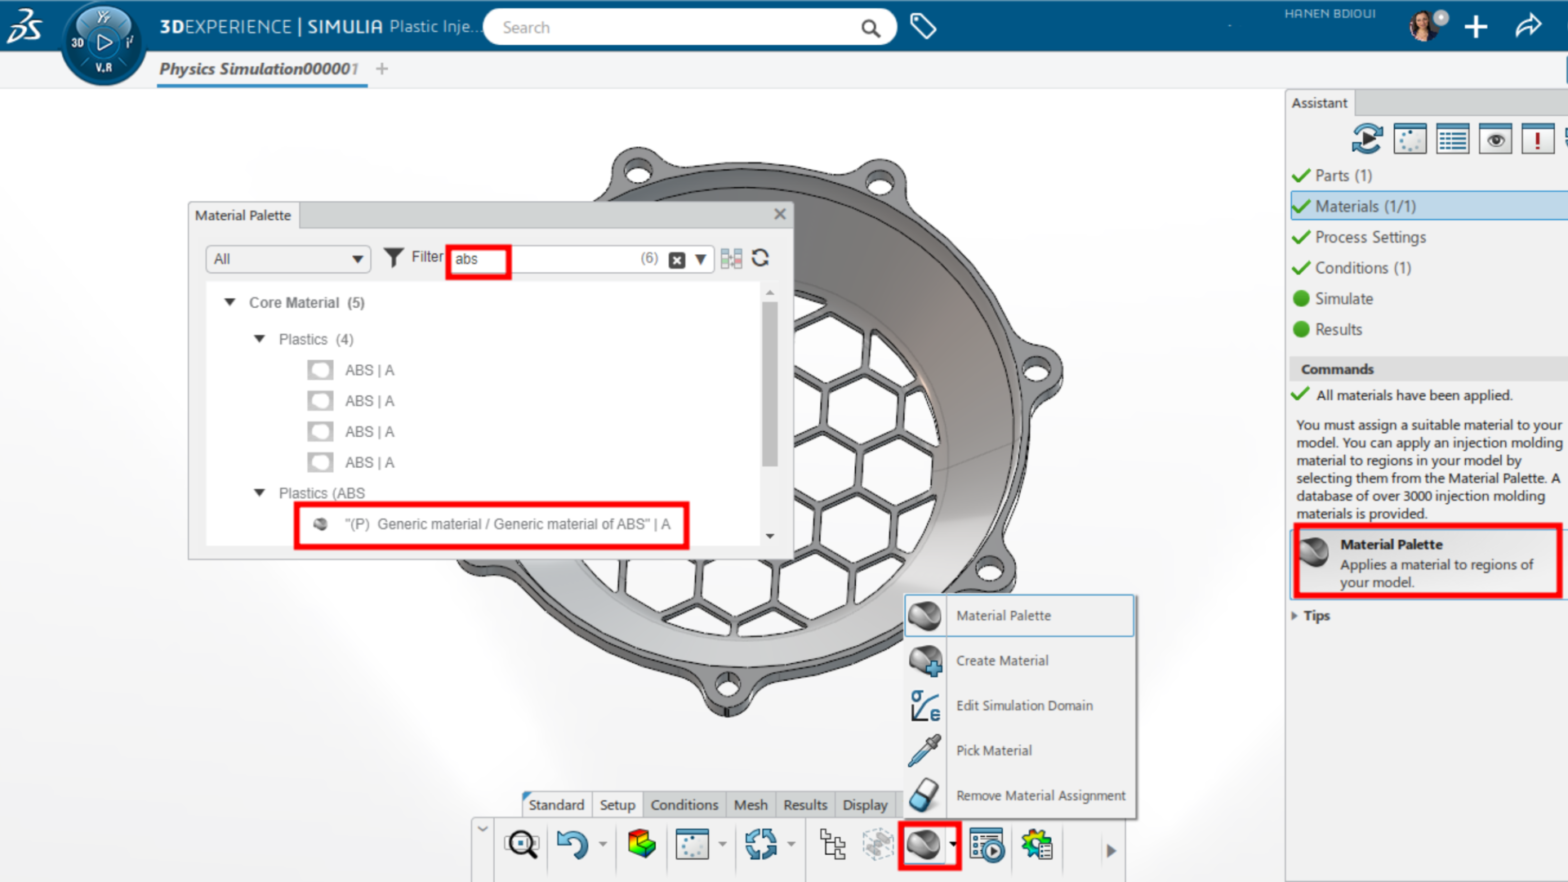This screenshot has height=882, width=1568.
Task: Click the zoom fit magnifier tool
Action: [522, 845]
